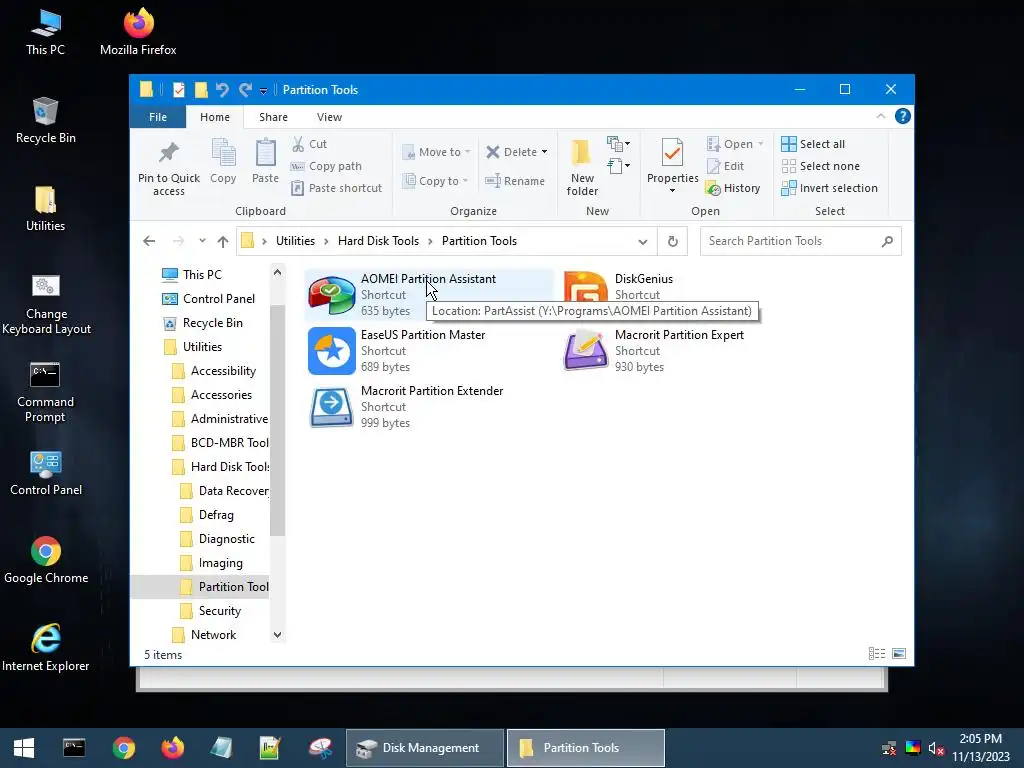The image size is (1024, 768).
Task: Click Select none in ribbon
Action: tap(820, 166)
